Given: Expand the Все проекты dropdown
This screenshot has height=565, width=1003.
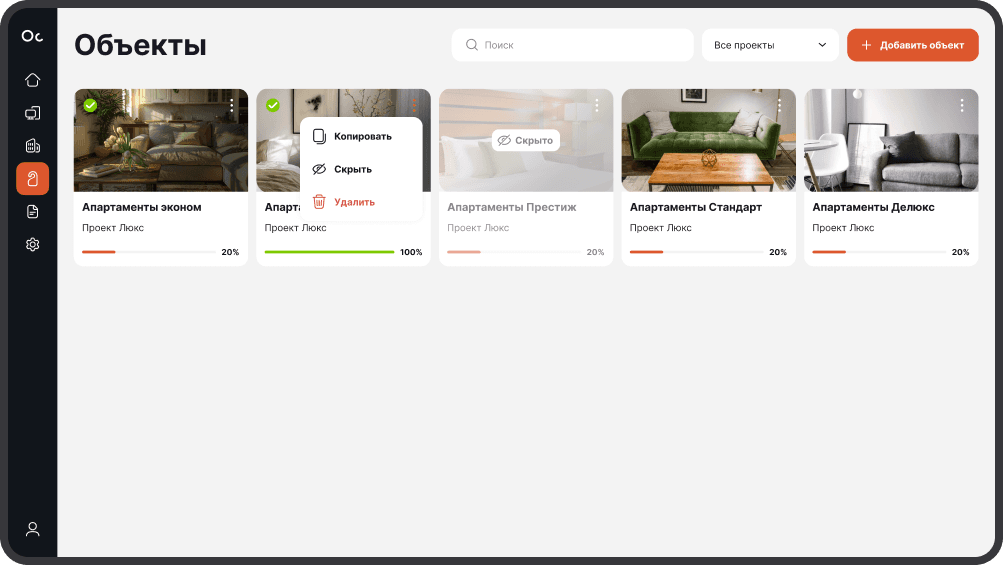Looking at the screenshot, I should 770,45.
